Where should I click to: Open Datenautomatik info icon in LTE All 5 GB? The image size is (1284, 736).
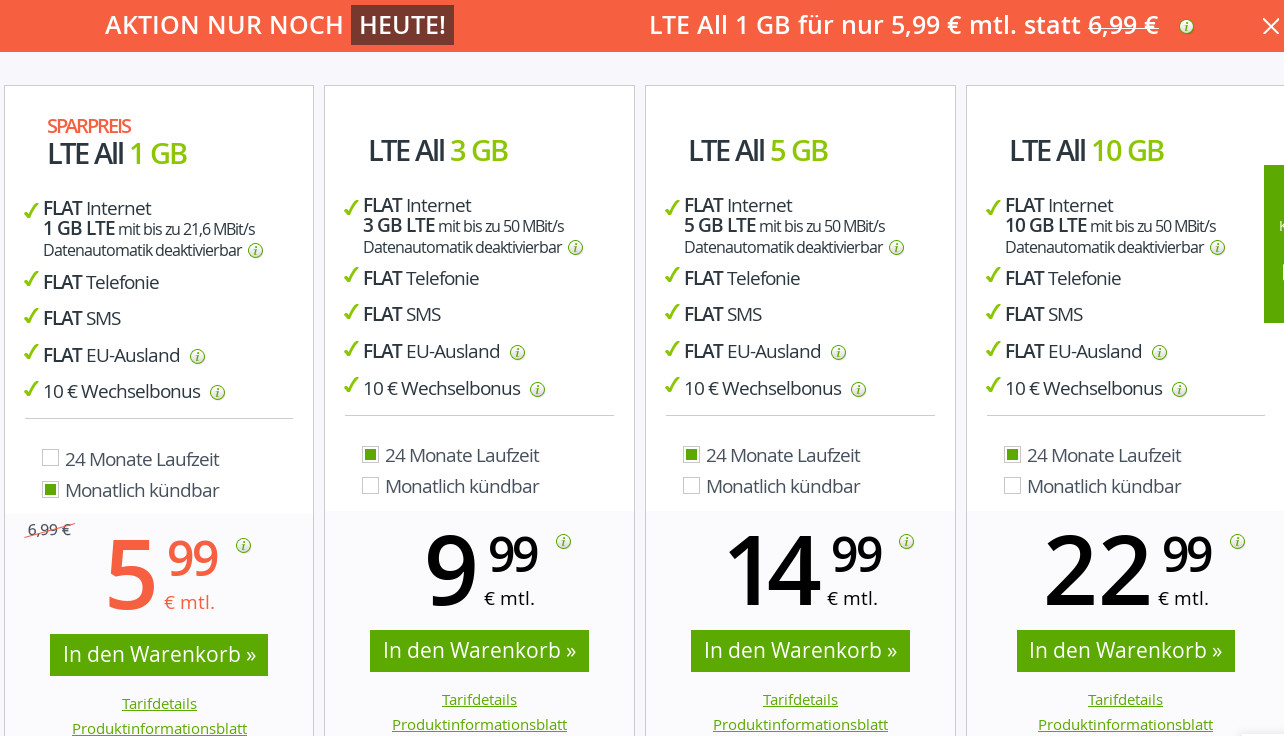coord(897,247)
